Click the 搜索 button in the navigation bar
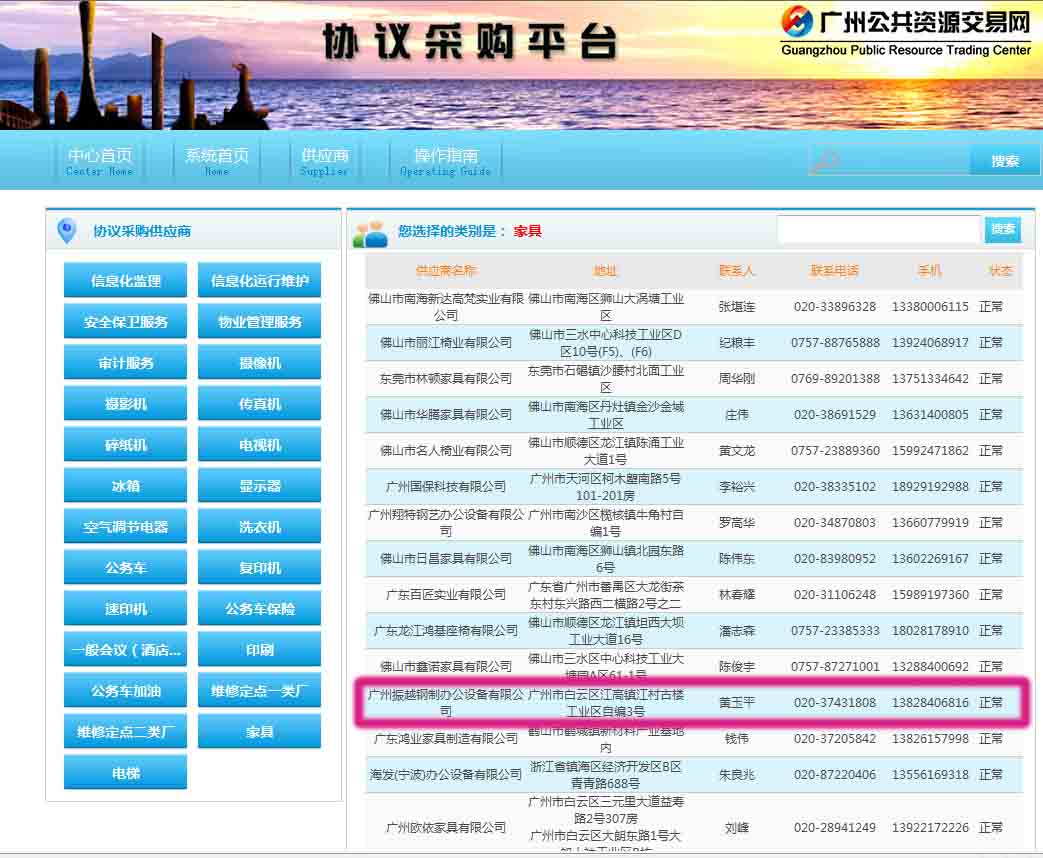Viewport: 1043px width, 858px height. click(x=1005, y=161)
